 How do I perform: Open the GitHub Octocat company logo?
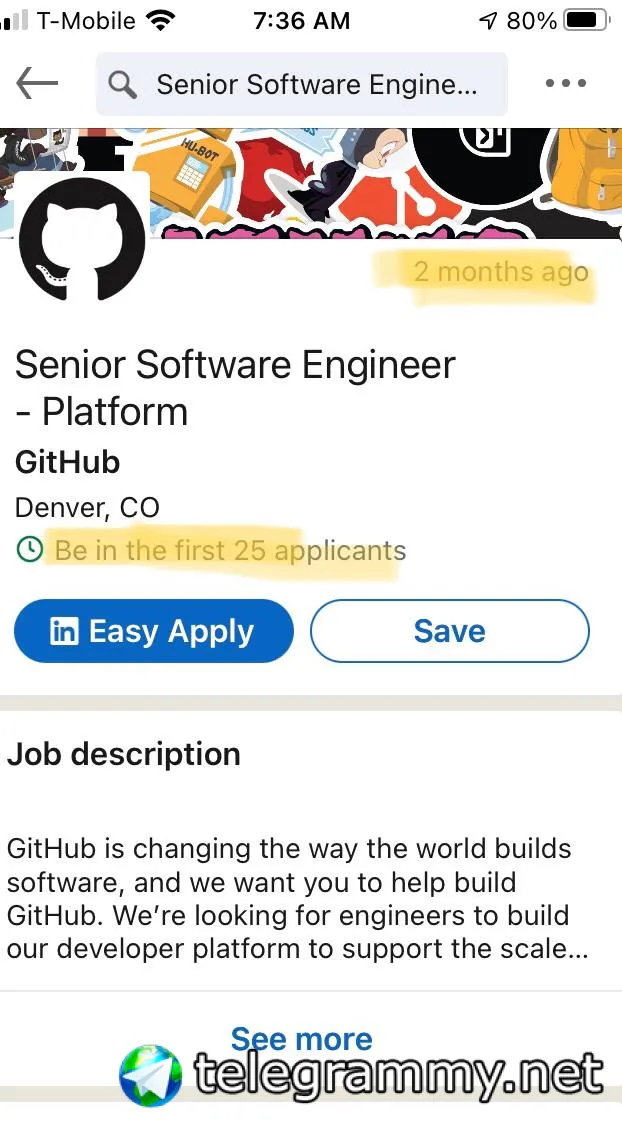82,238
